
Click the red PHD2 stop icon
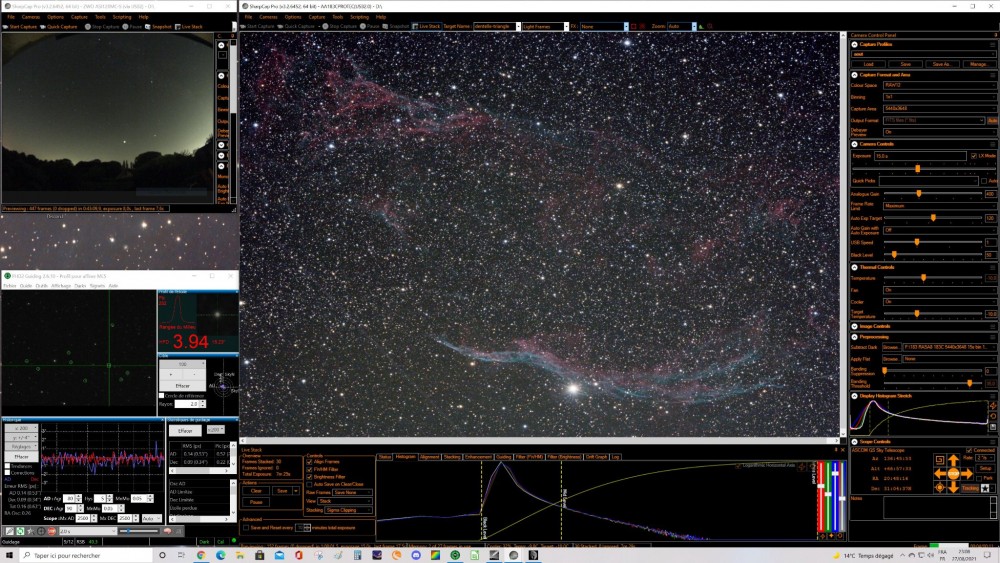point(52,531)
